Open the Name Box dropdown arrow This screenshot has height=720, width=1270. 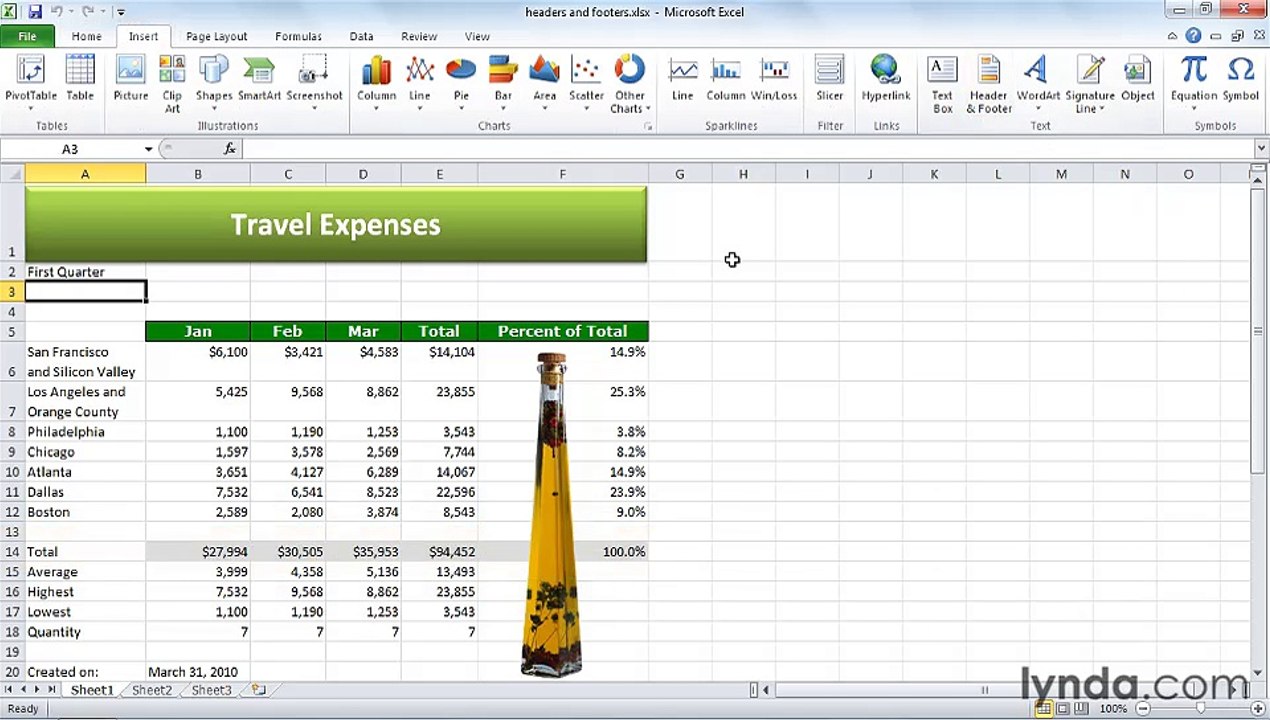coord(148,149)
